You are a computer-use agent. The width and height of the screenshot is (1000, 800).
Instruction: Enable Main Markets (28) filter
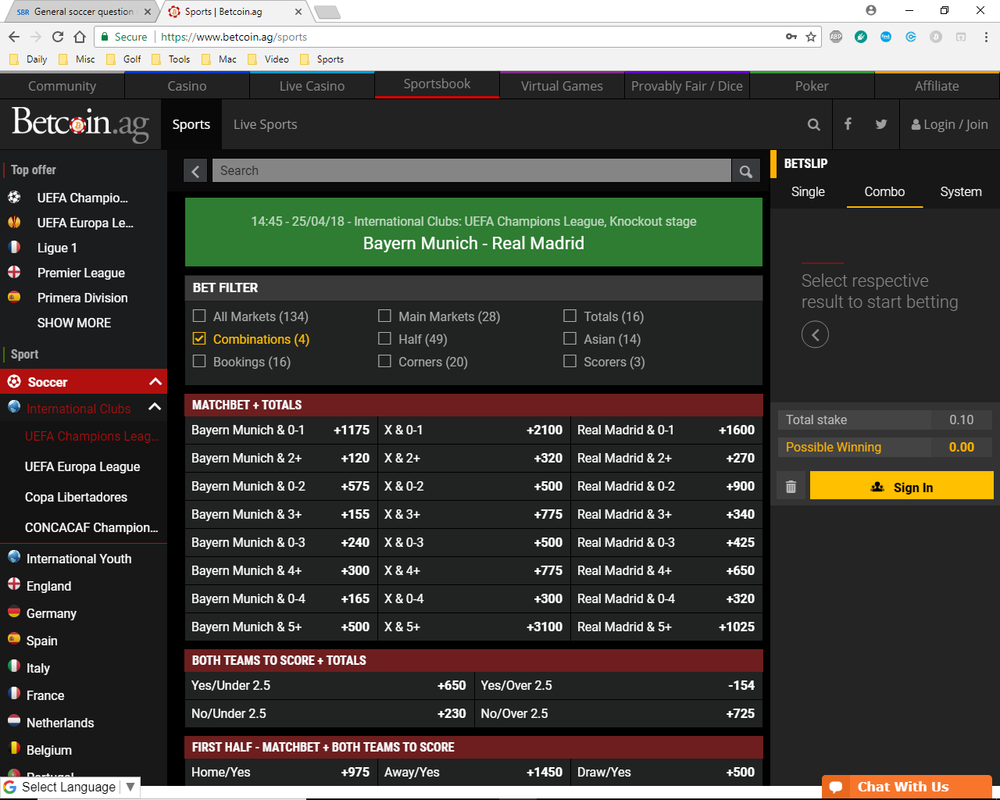pos(385,316)
